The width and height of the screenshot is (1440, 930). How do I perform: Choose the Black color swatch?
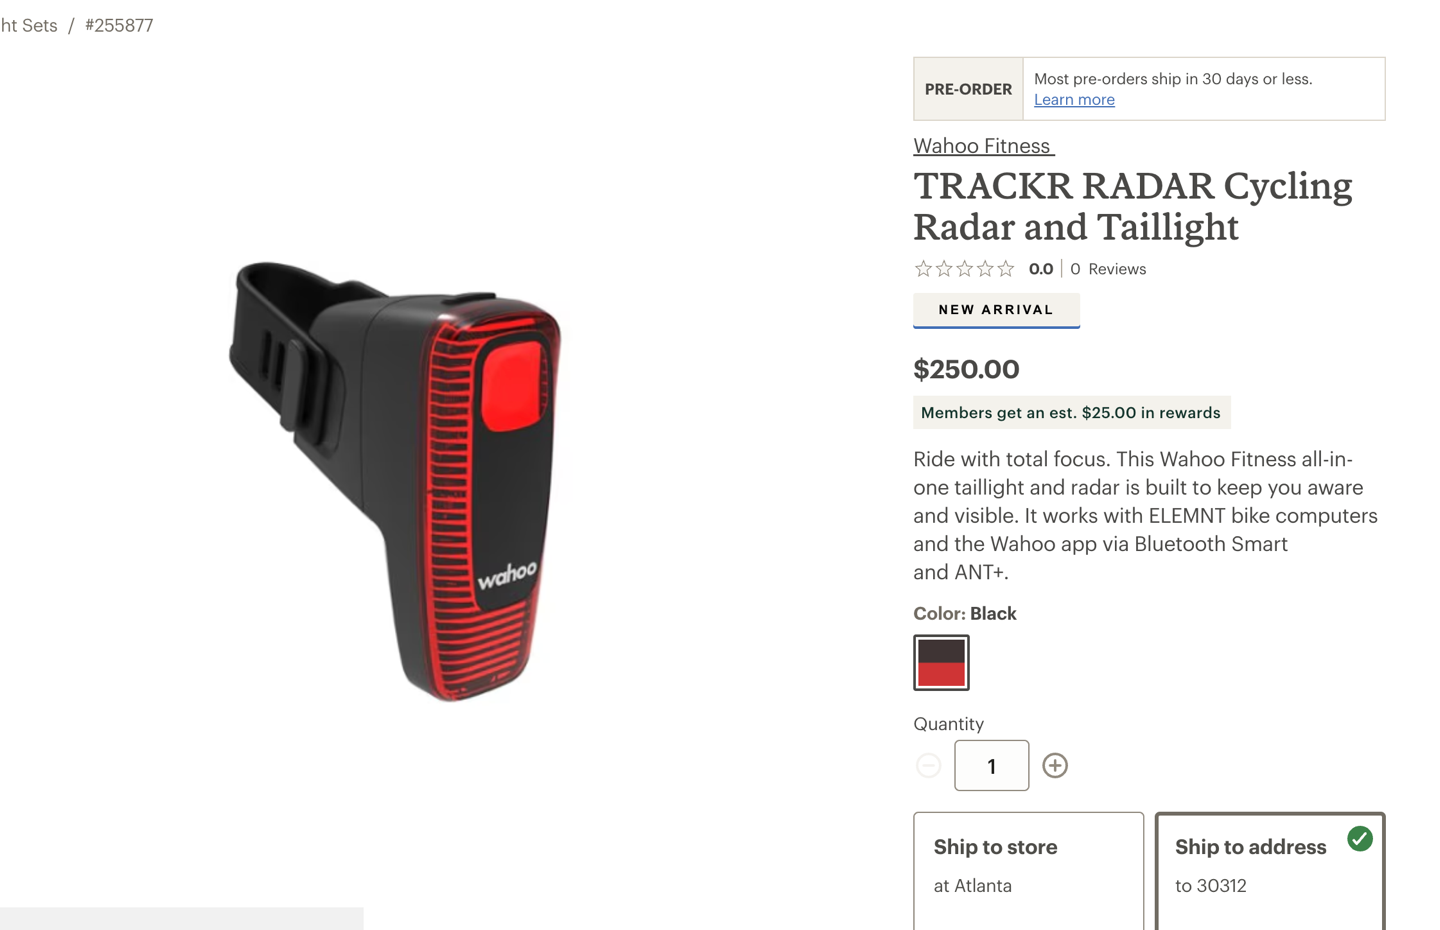[941, 663]
